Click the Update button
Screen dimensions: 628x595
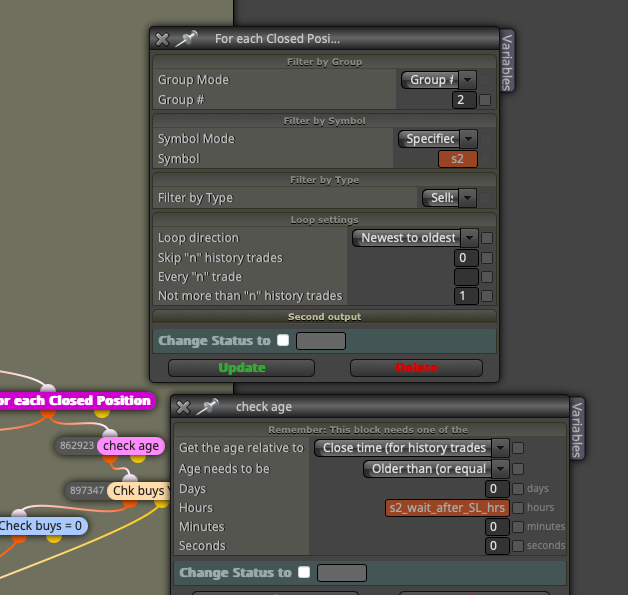click(x=242, y=368)
